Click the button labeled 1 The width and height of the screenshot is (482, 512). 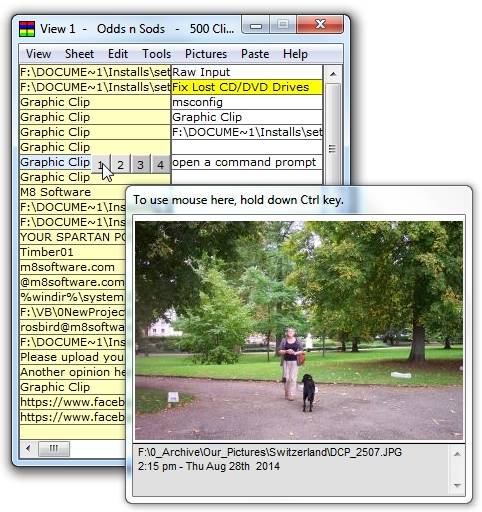(x=101, y=164)
